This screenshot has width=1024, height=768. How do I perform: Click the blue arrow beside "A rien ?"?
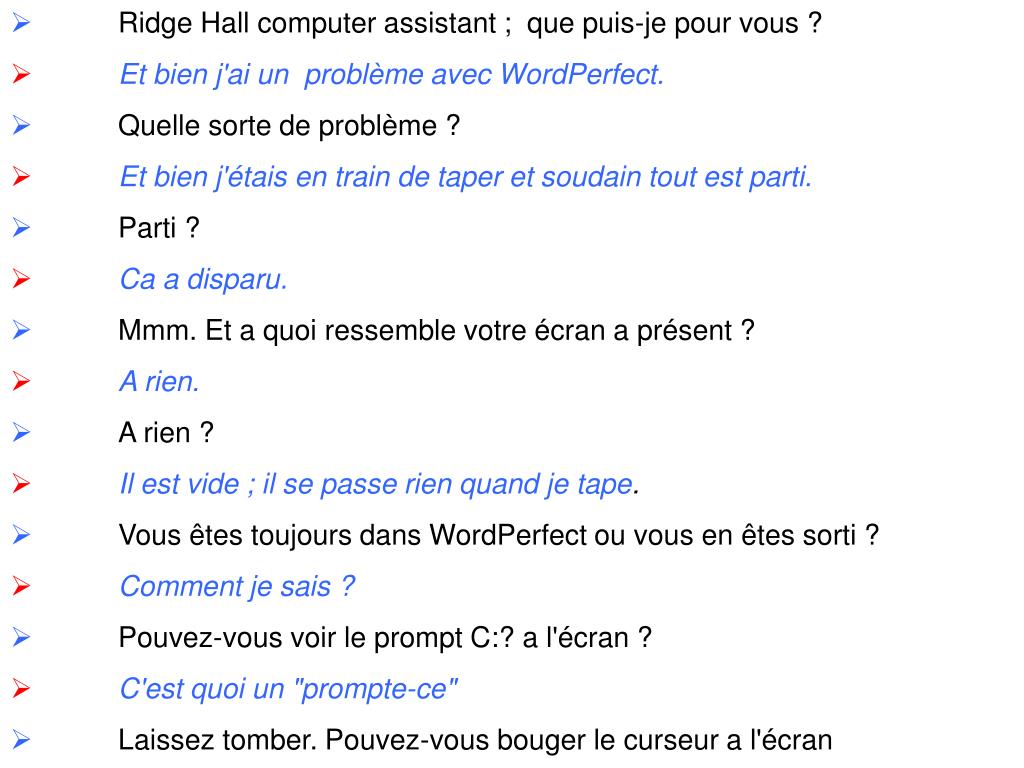click(x=21, y=433)
